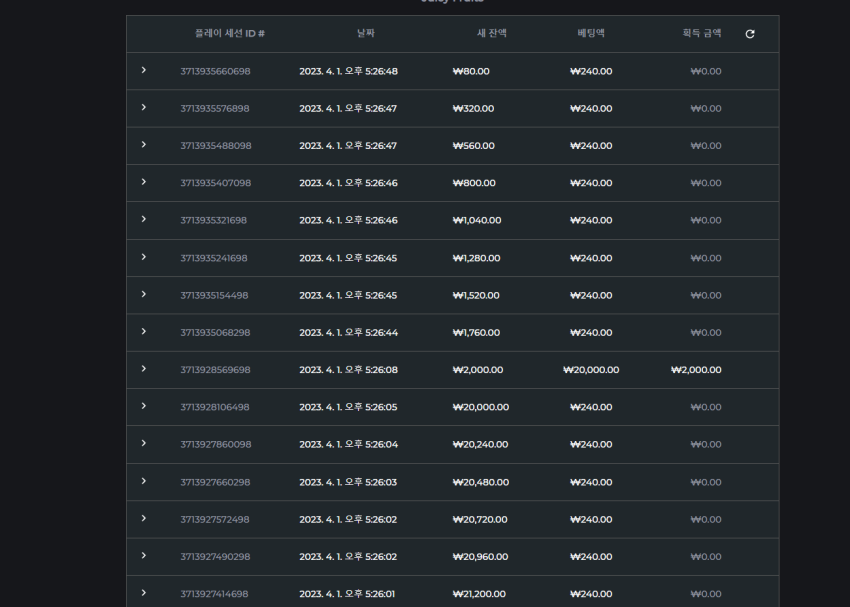This screenshot has height=607, width=850.
Task: Select session ID 3713928569698
Action: (215, 370)
